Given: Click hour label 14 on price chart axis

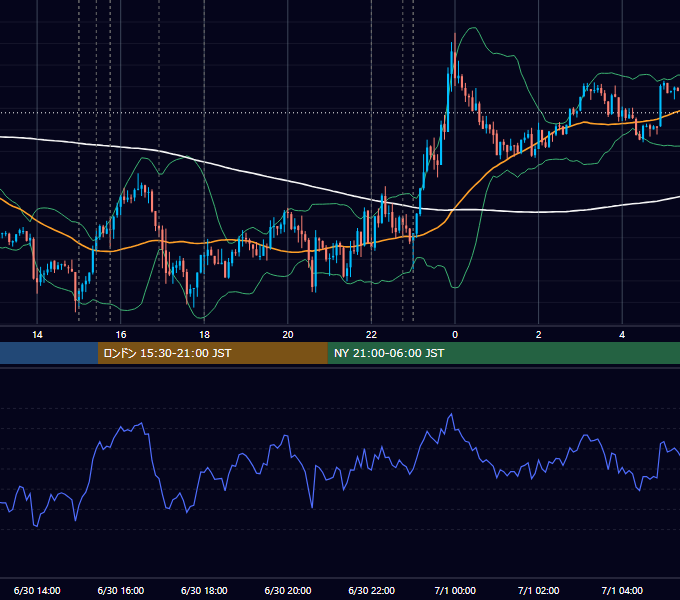Looking at the screenshot, I should click(x=37, y=335).
